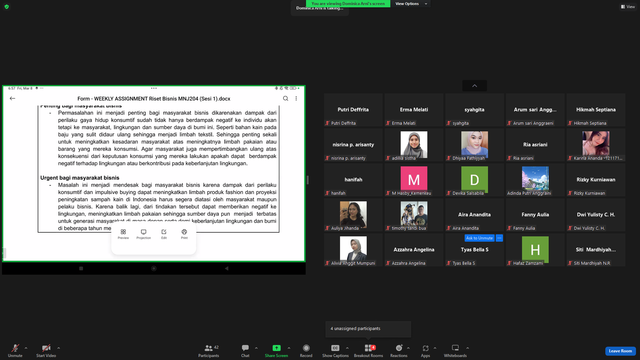
Task: Click the Leave Room button
Action: (620, 351)
